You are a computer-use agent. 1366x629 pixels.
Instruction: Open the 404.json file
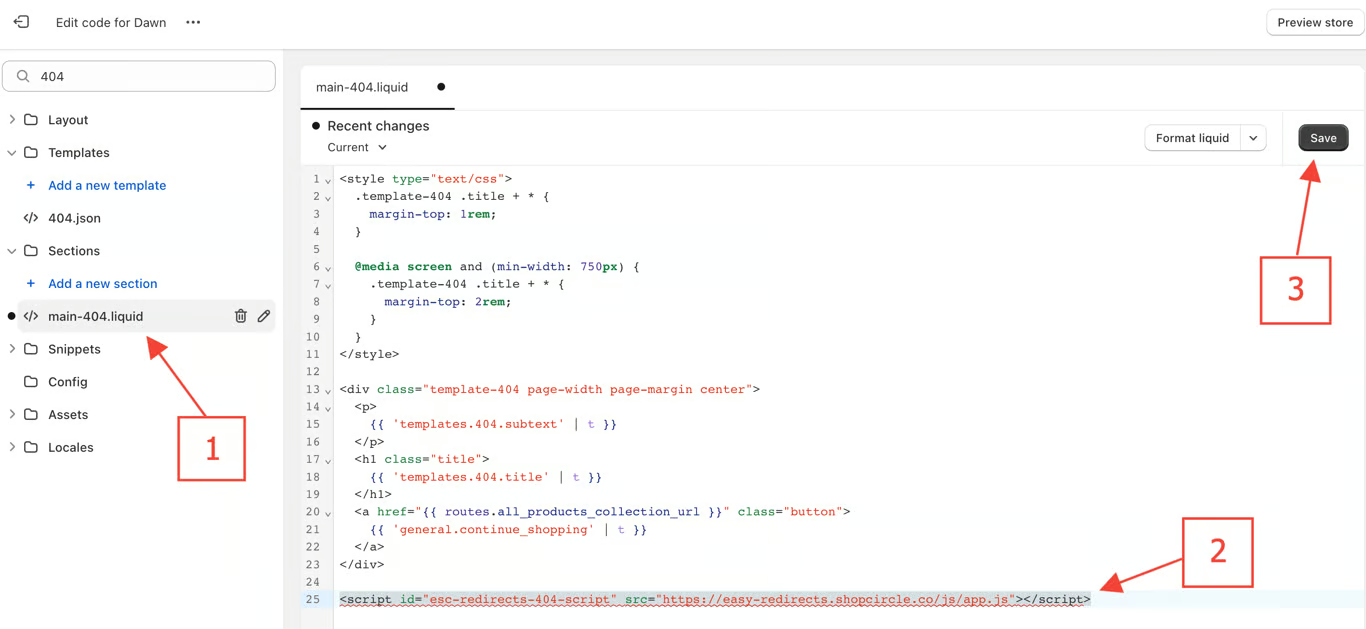coord(74,218)
